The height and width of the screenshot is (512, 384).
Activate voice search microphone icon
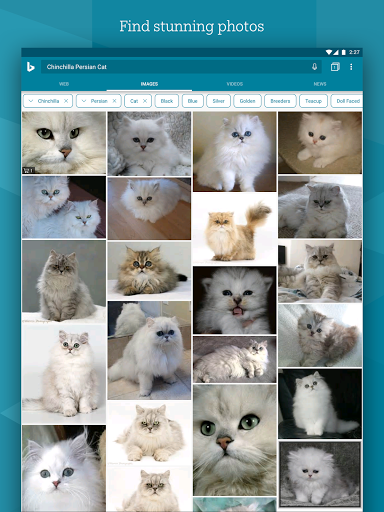[314, 67]
